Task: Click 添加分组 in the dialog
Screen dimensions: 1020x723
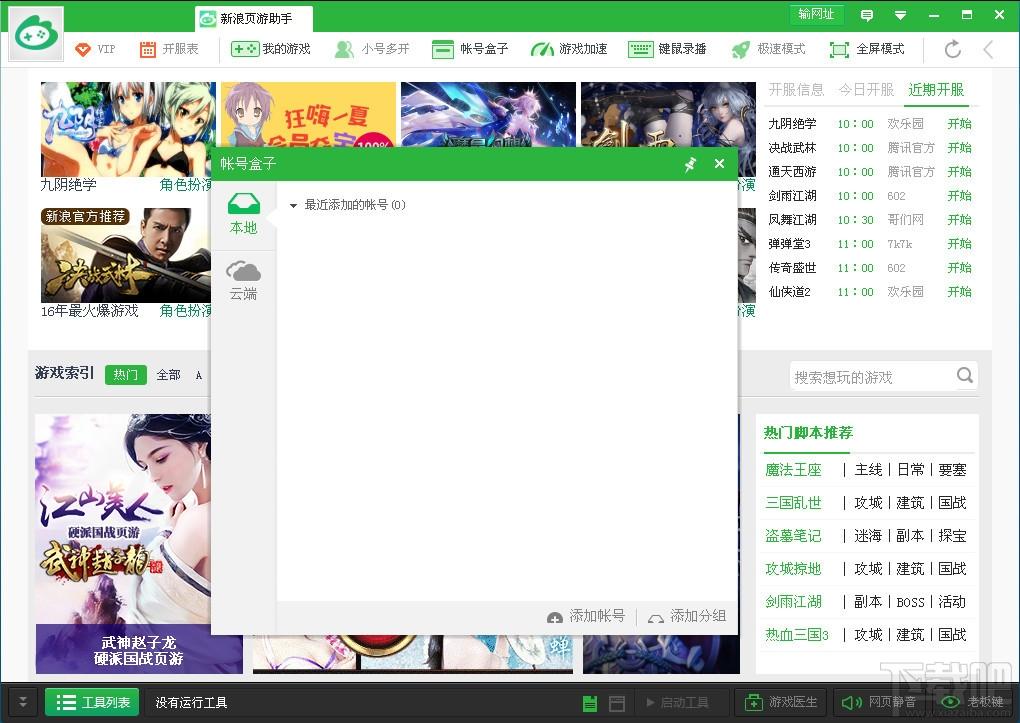Action: pyautogui.click(x=687, y=616)
